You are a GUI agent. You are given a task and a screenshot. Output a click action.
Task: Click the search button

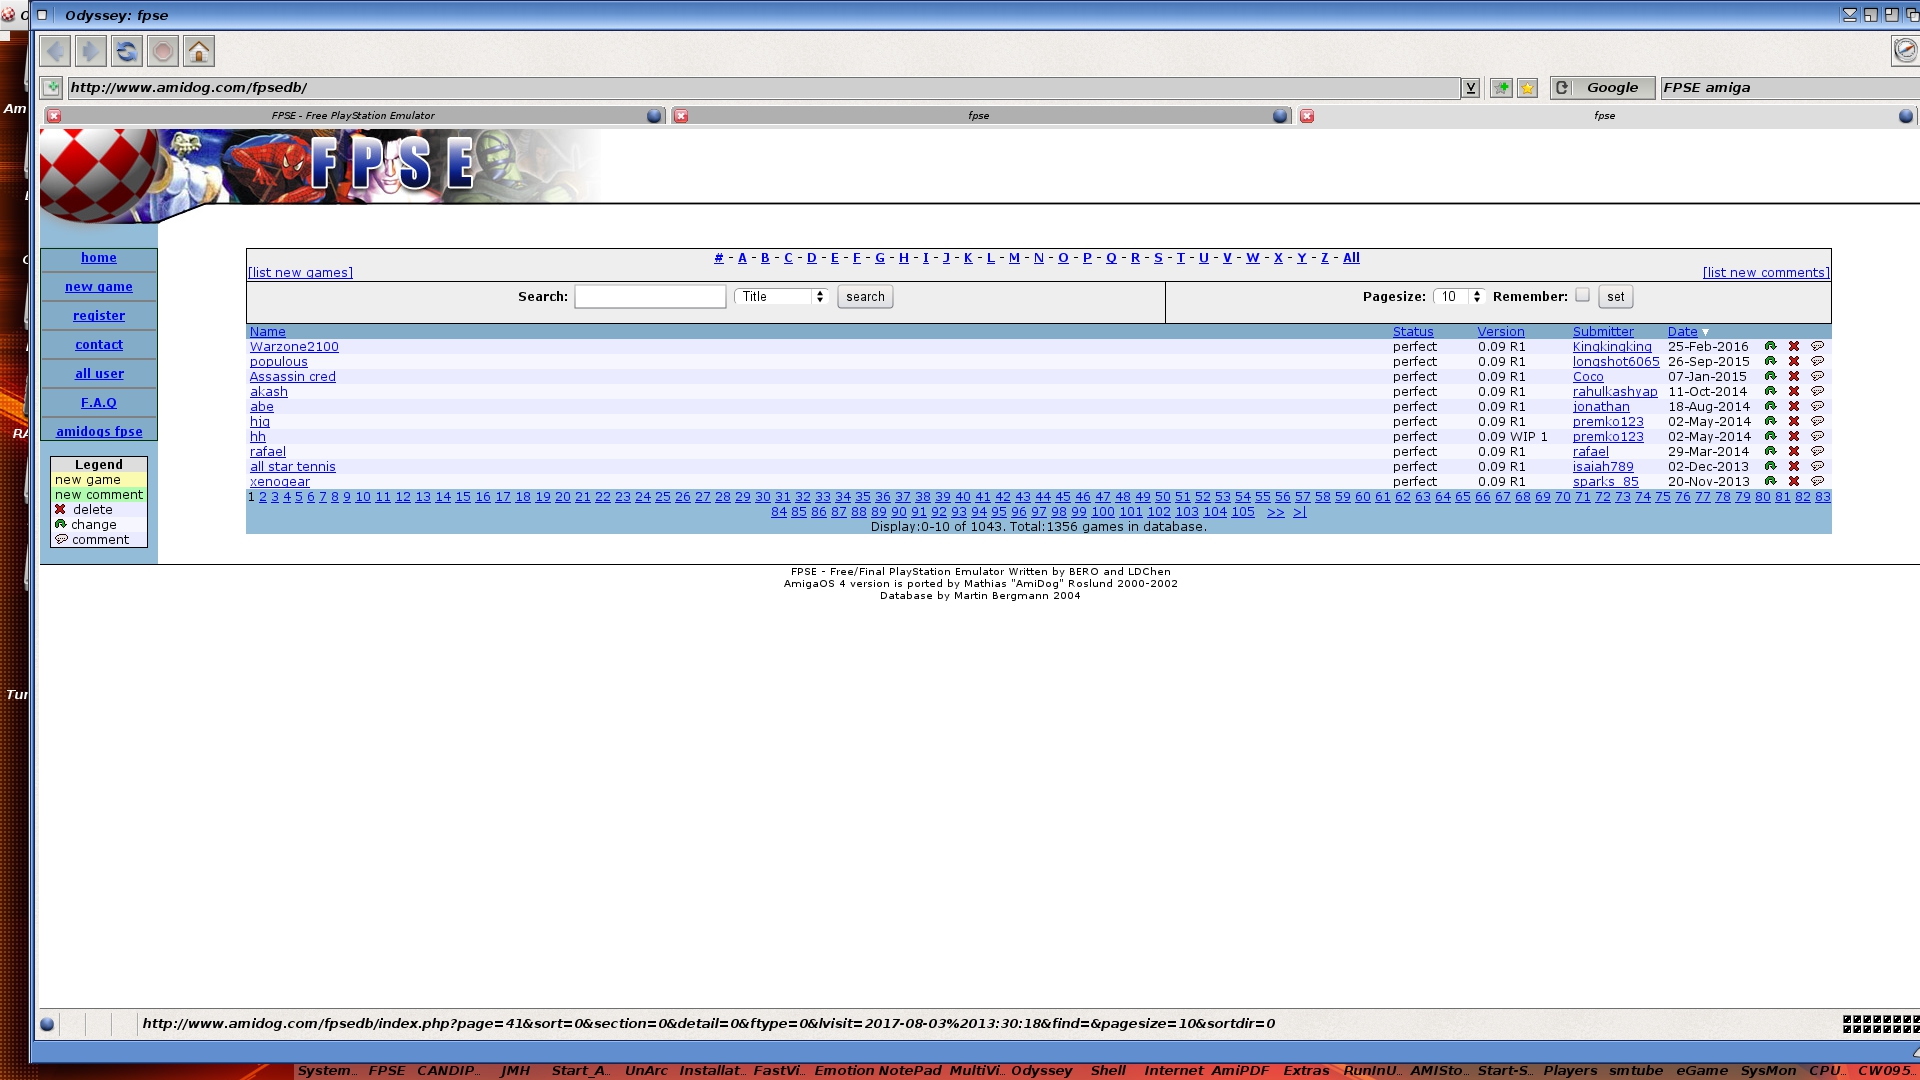click(x=865, y=297)
